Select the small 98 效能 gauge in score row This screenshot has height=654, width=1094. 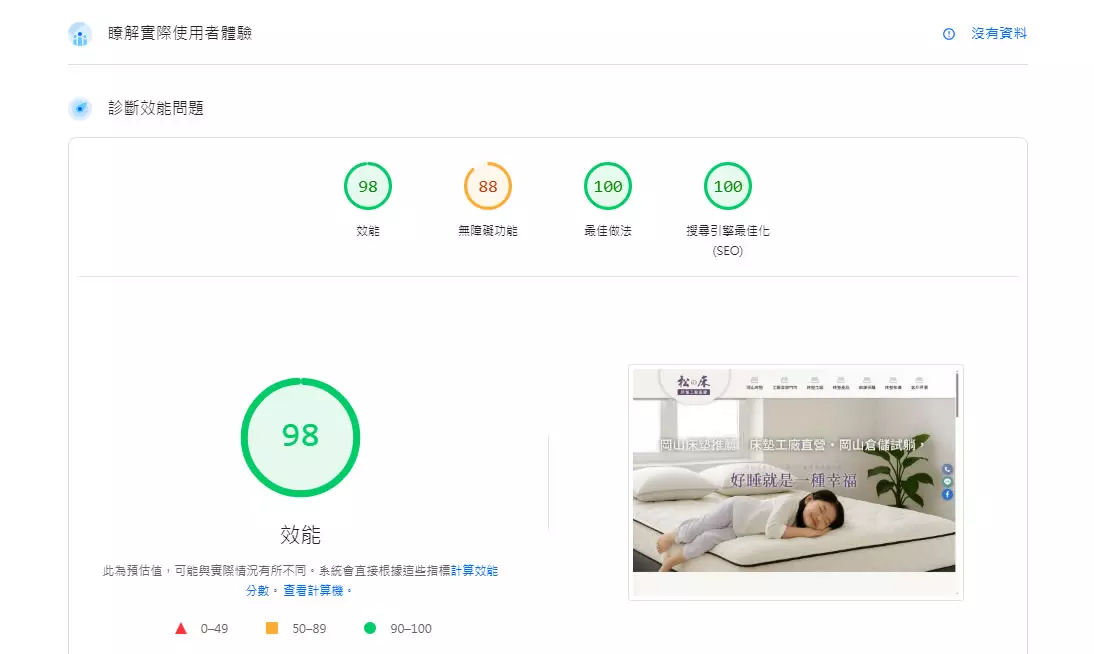tap(368, 187)
